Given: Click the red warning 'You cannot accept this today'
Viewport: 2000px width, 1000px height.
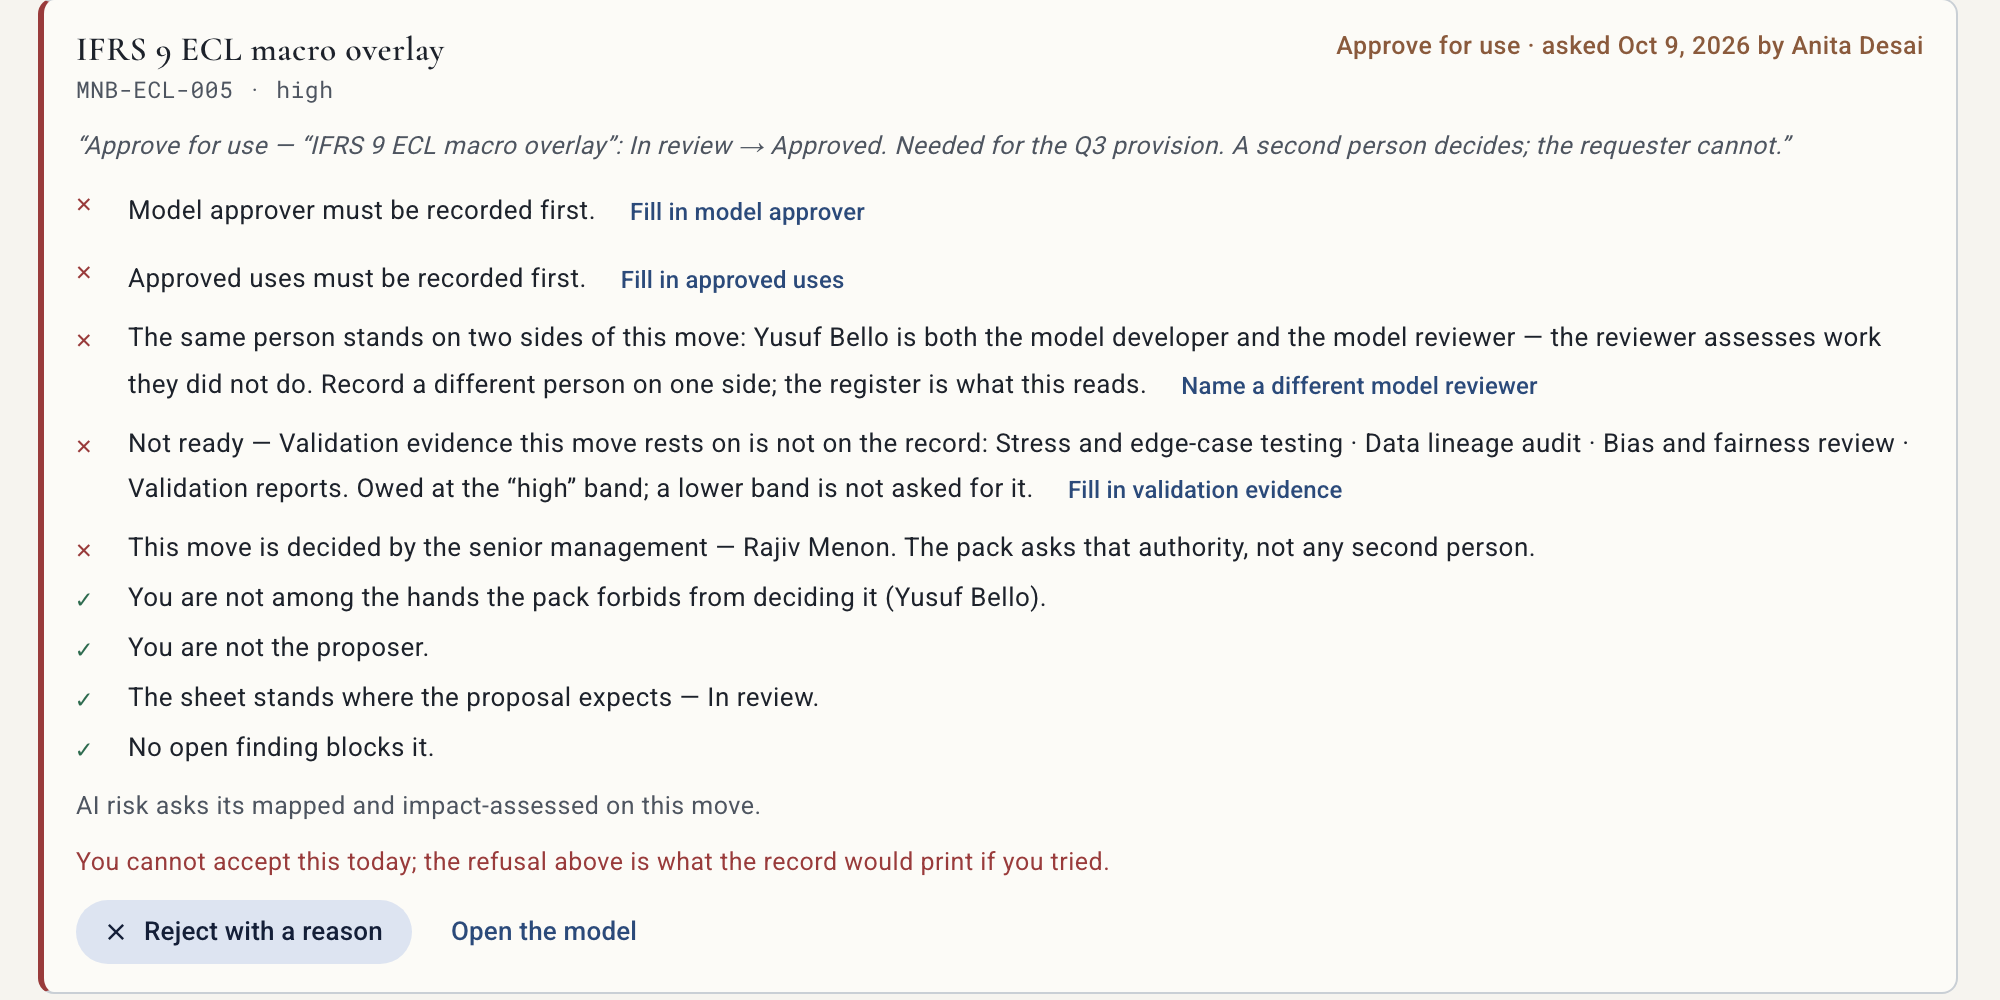Looking at the screenshot, I should (593, 862).
